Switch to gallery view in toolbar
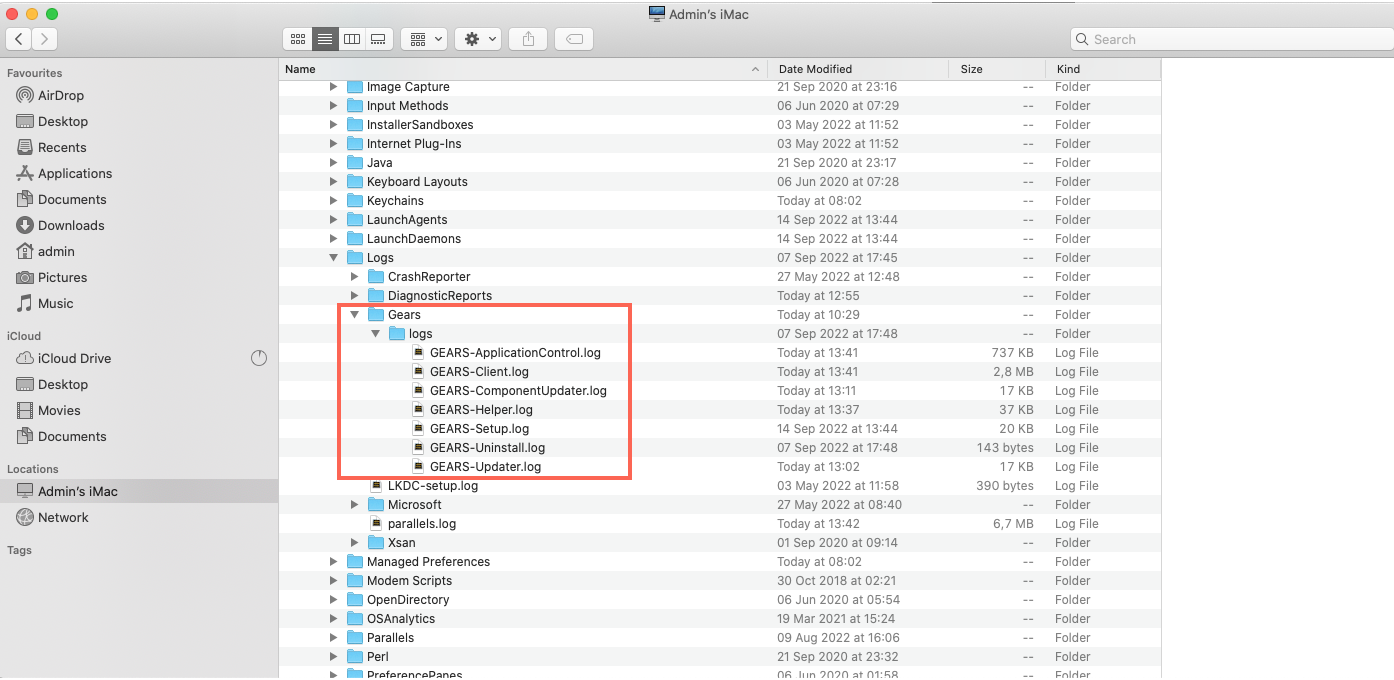 click(x=378, y=39)
